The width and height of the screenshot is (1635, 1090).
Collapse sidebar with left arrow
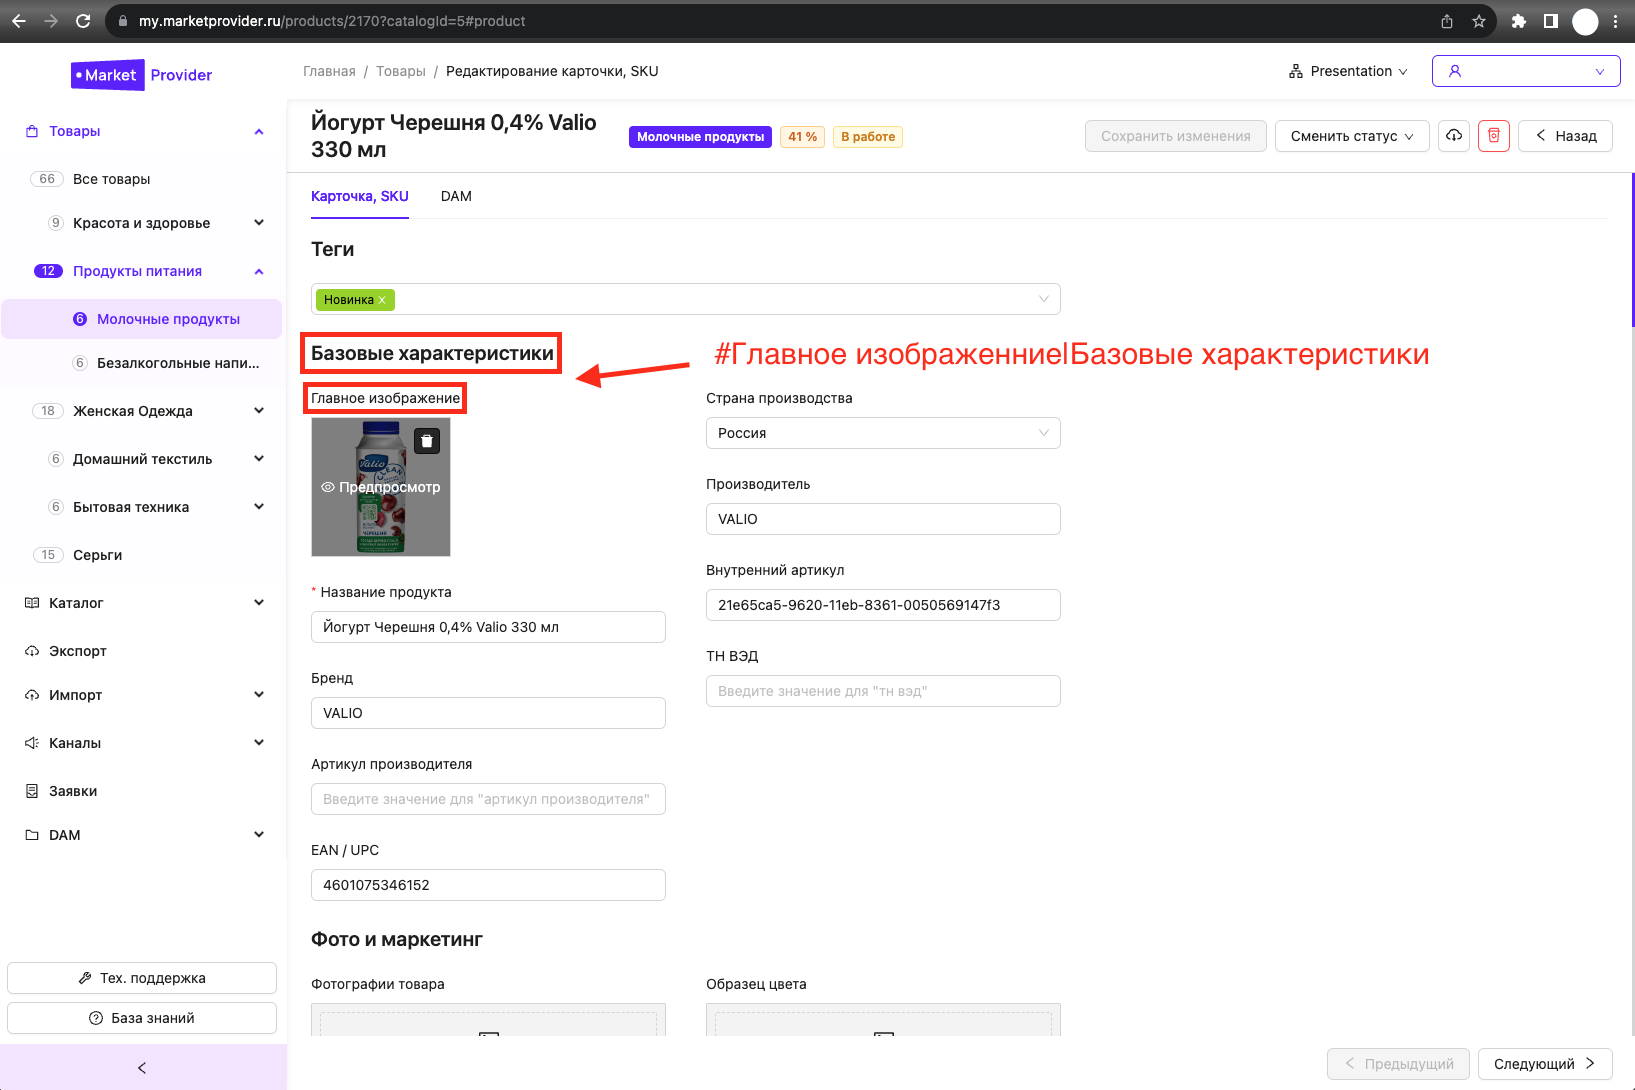(x=142, y=1068)
